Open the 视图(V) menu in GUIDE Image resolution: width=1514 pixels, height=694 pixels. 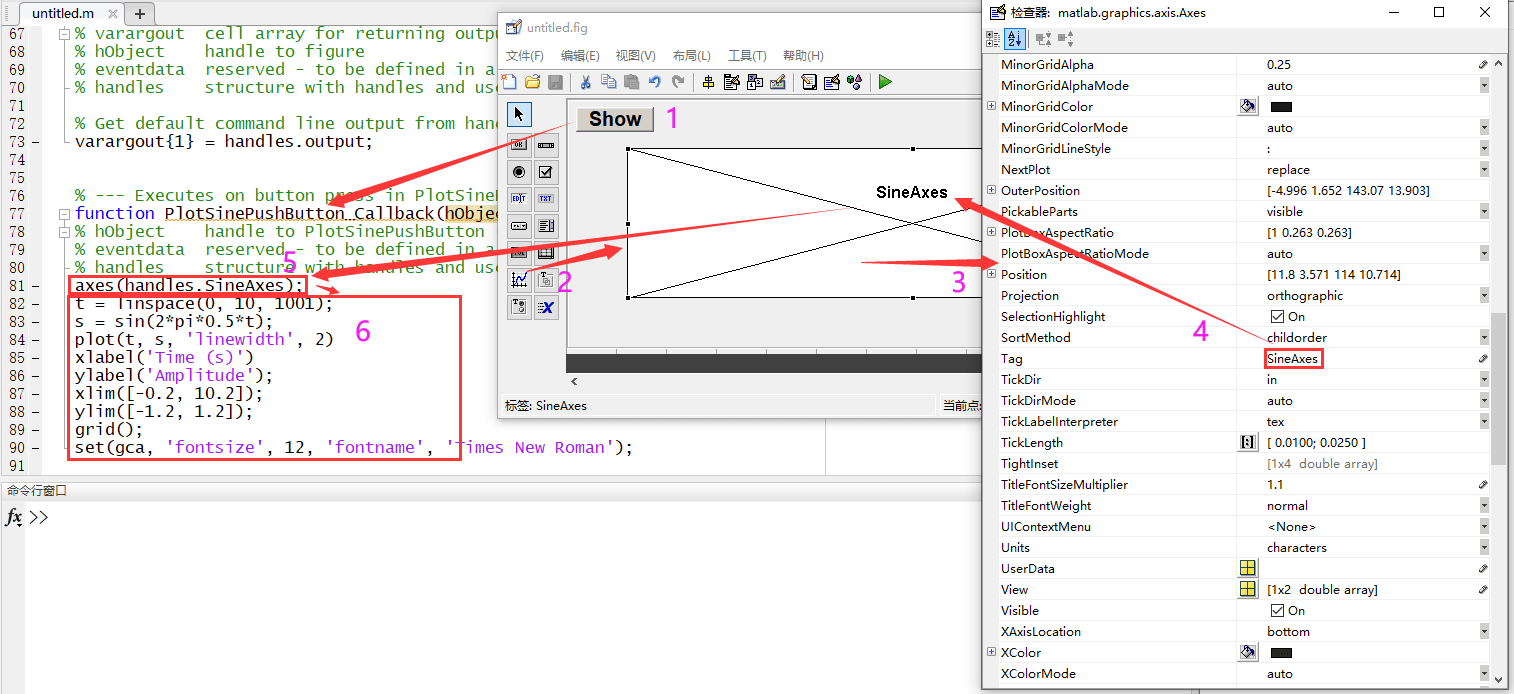pos(635,56)
